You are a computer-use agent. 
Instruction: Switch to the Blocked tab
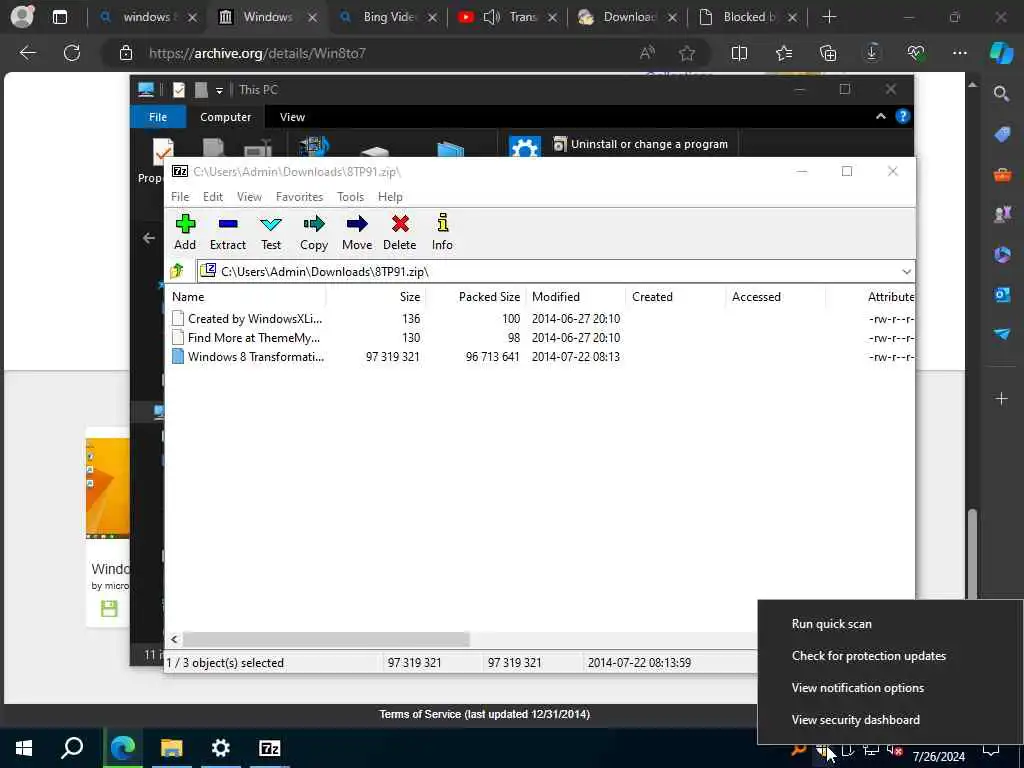747,17
